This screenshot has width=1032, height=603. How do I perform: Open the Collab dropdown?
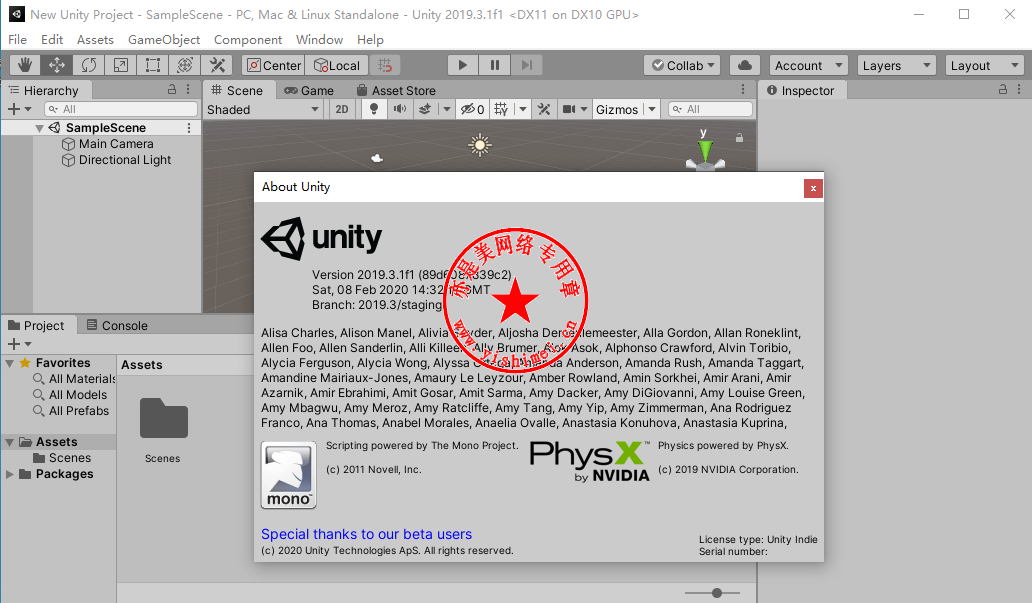coord(682,65)
